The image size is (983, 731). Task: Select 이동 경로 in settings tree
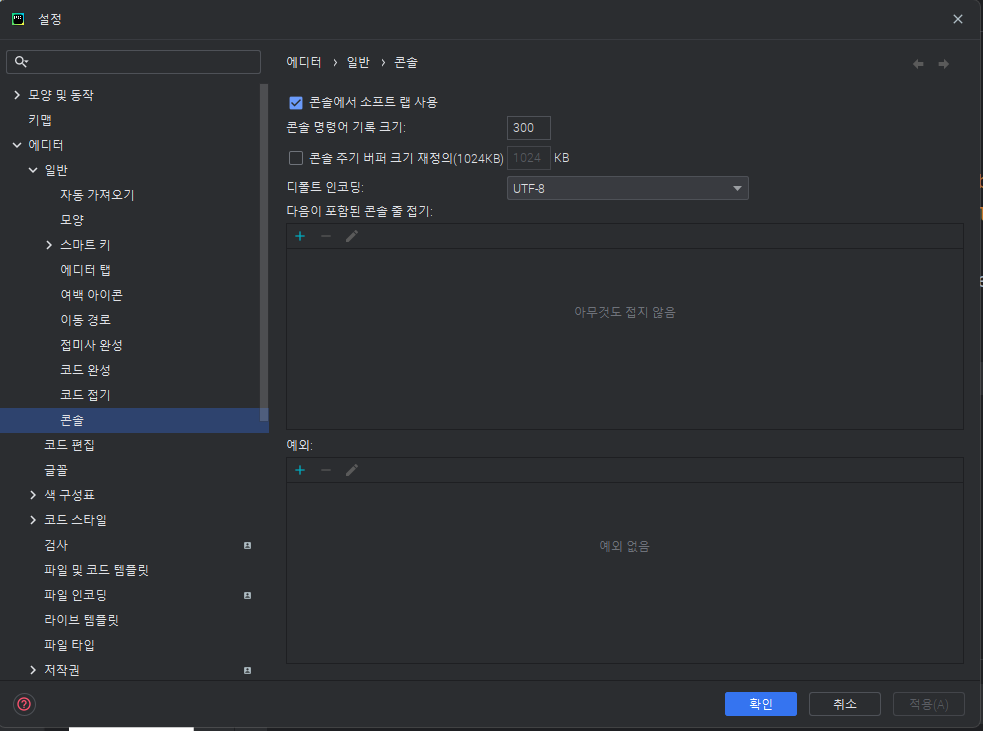[85, 320]
